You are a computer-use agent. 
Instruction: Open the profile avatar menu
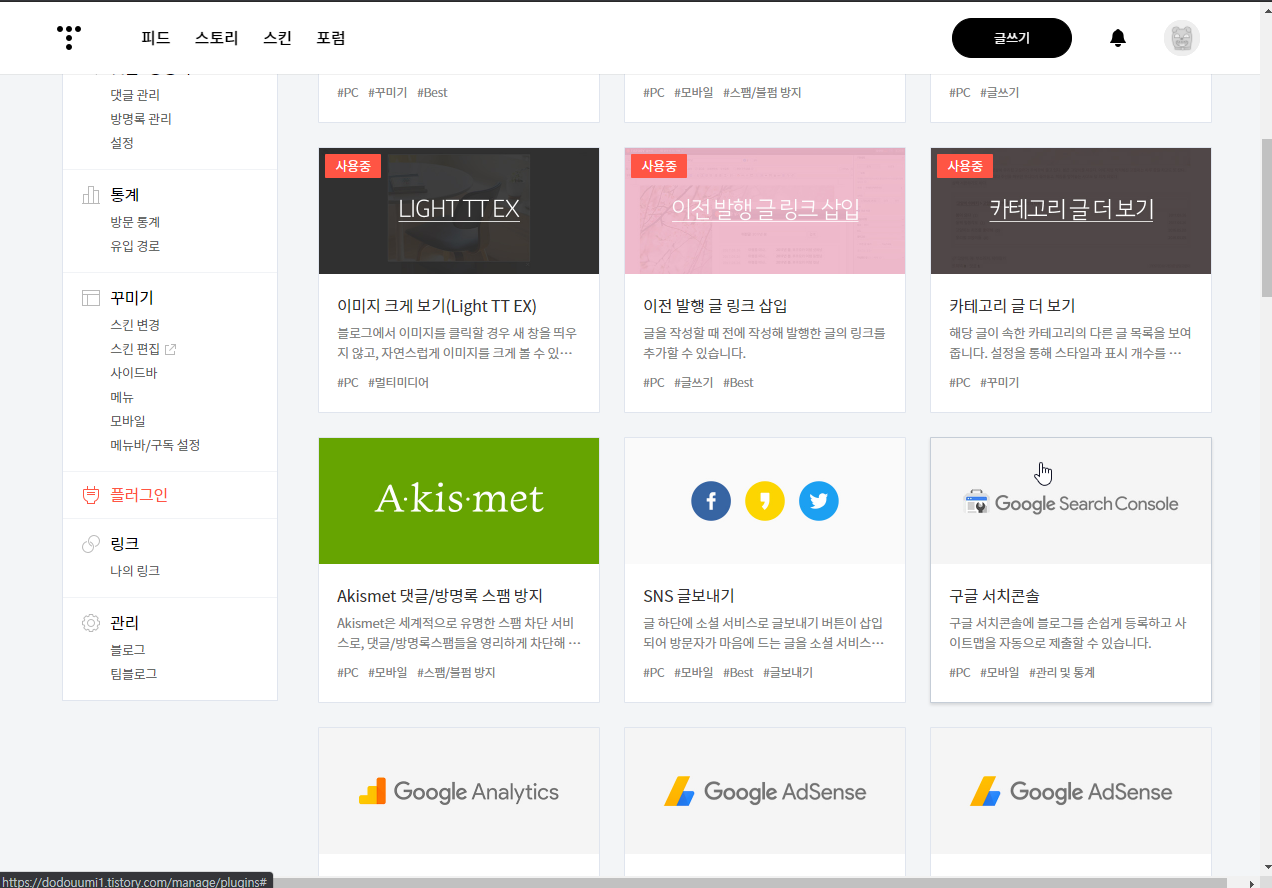click(1182, 38)
